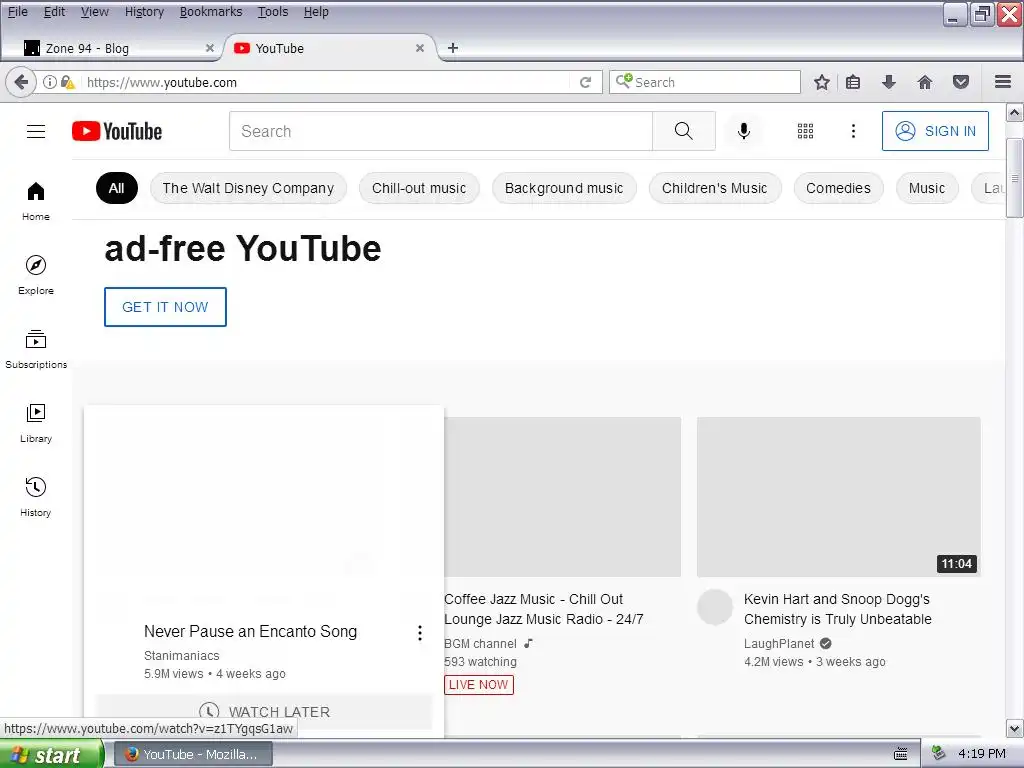Click the page scrollbar down arrow
Screen dimensions: 1024x768
tap(1014, 728)
